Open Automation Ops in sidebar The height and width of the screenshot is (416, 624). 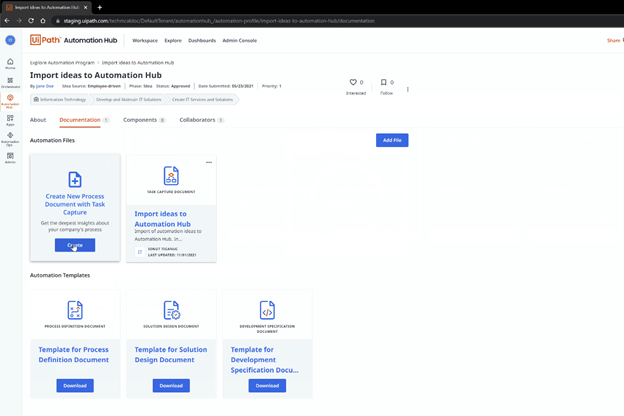click(x=10, y=139)
